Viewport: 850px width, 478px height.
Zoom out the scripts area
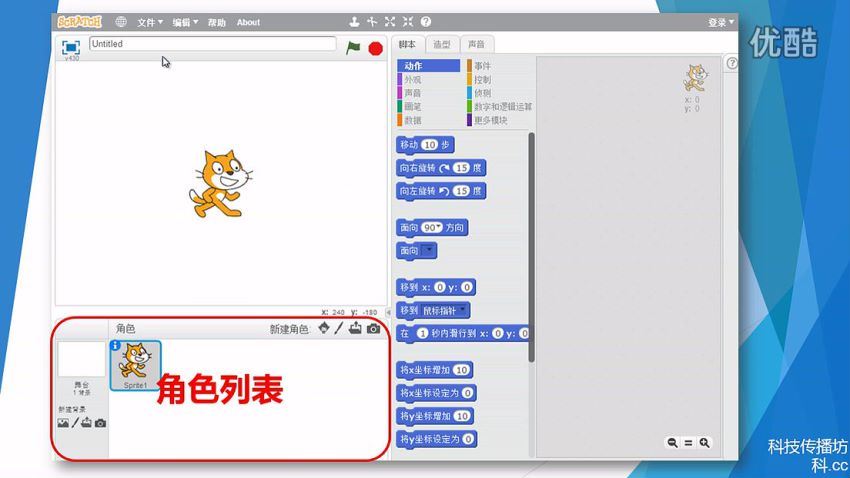point(672,443)
